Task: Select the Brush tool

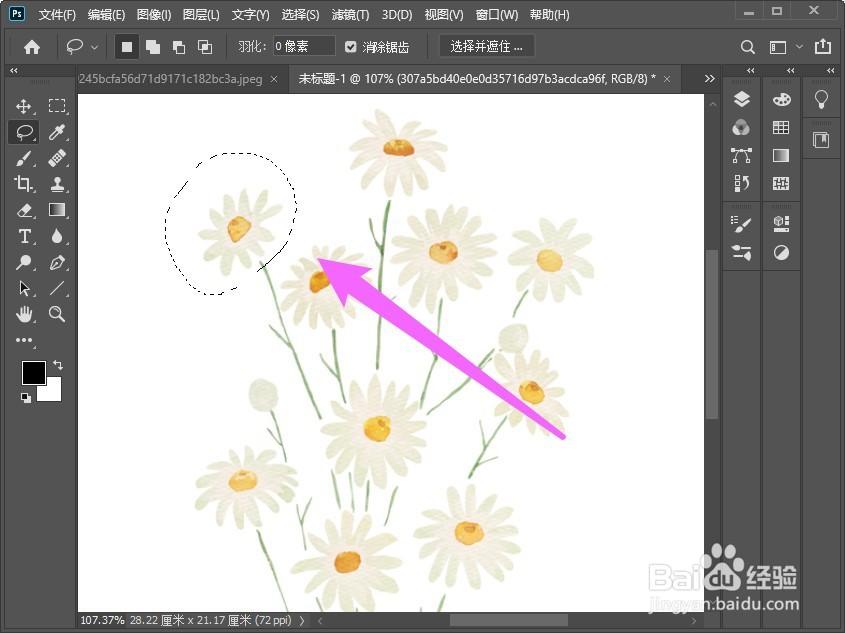Action: coord(24,158)
